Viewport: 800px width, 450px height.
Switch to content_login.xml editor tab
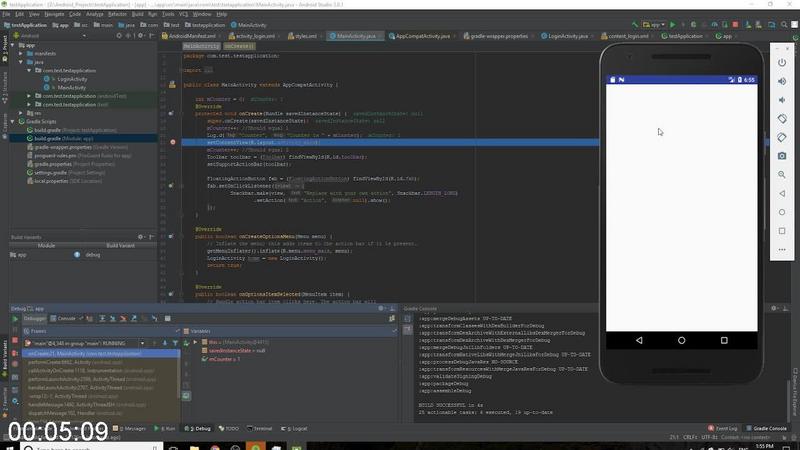pos(624,36)
